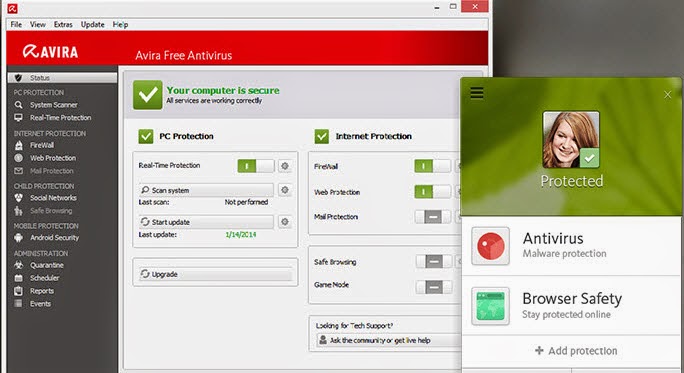Click the Quarantine label in sidebar
Image resolution: width=684 pixels, height=373 pixels.
click(47, 265)
